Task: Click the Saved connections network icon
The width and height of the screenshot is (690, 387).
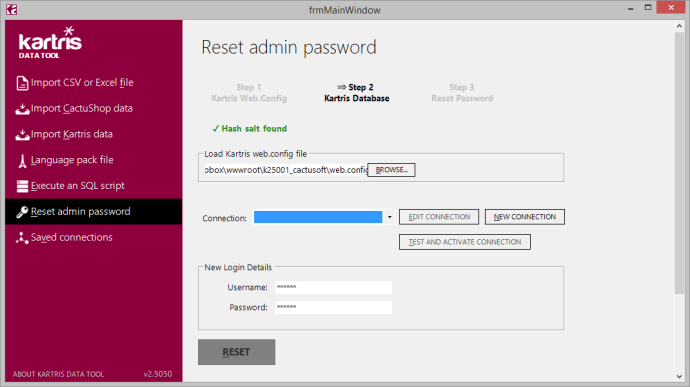Action: coord(22,238)
